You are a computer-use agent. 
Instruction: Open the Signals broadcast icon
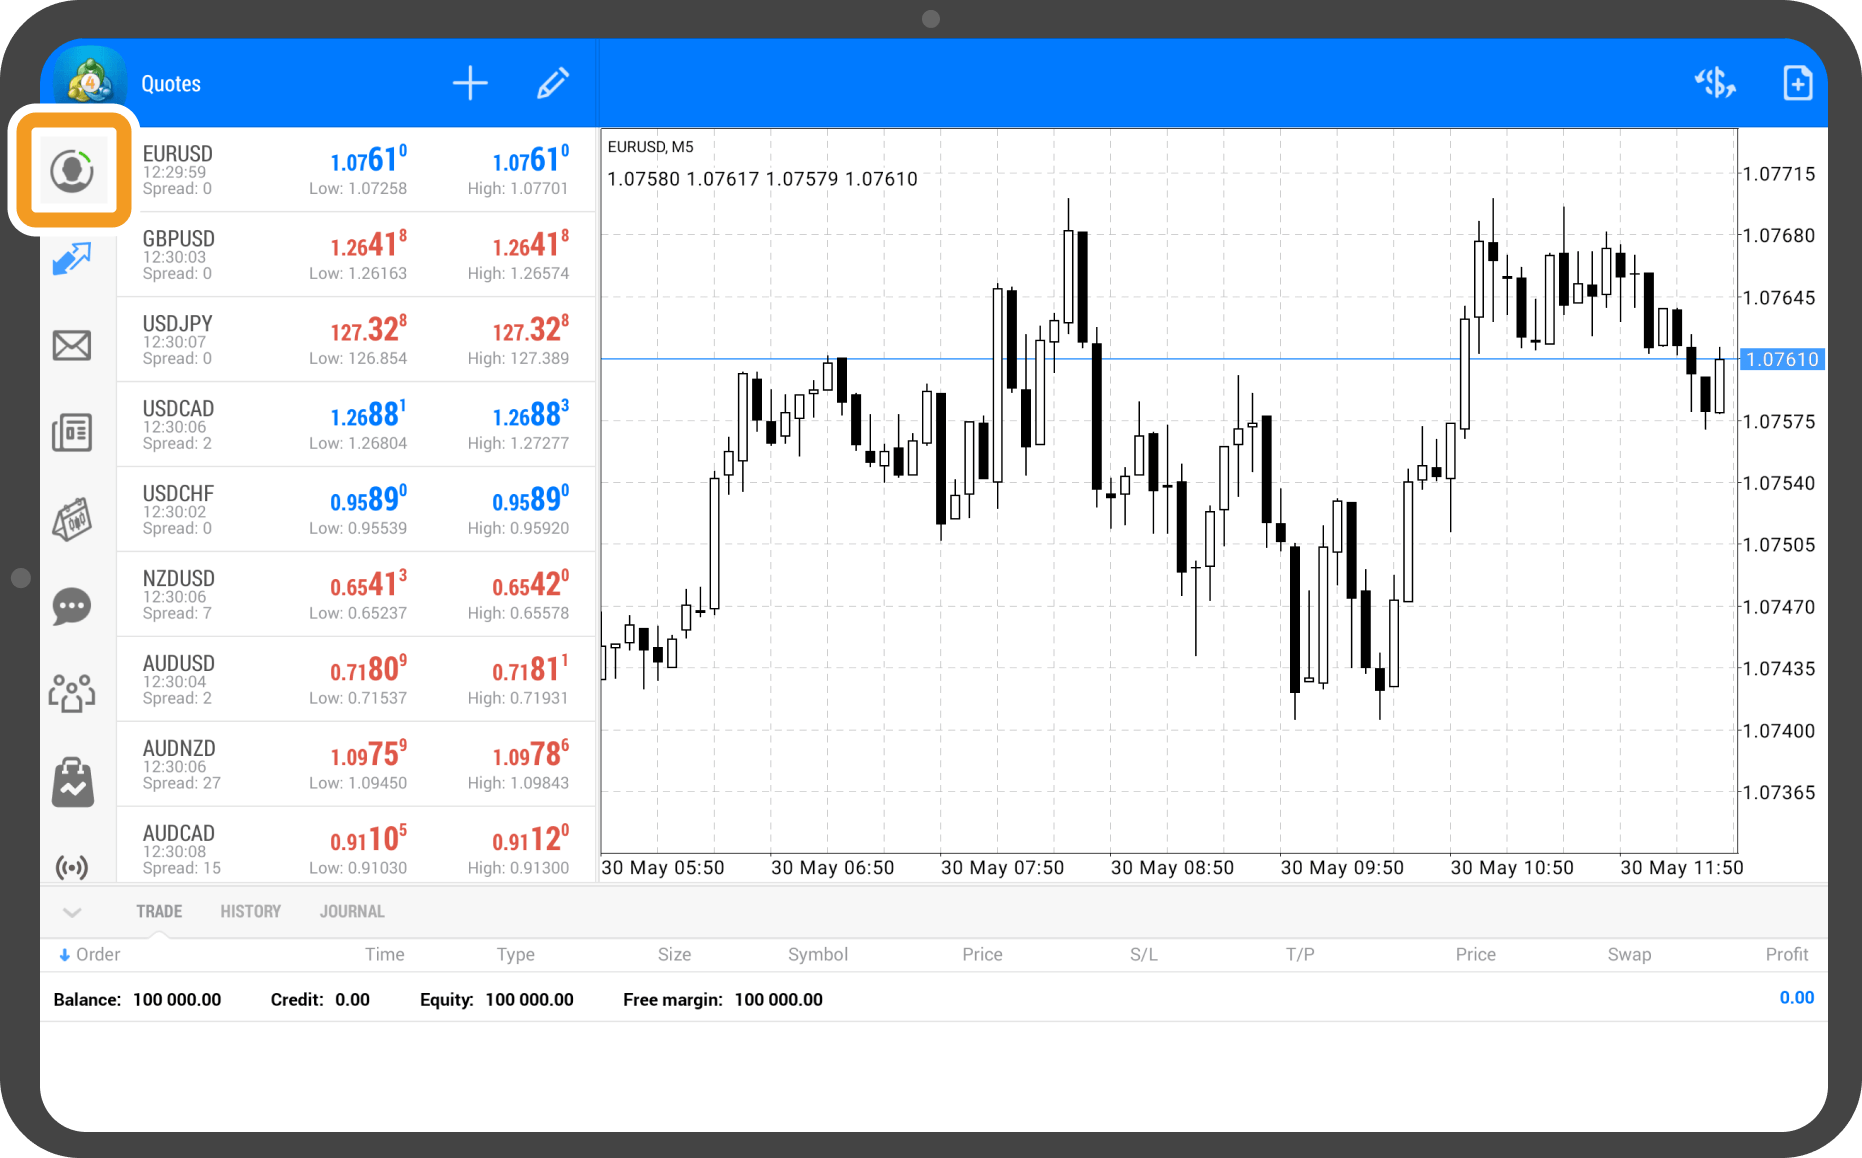click(x=72, y=866)
